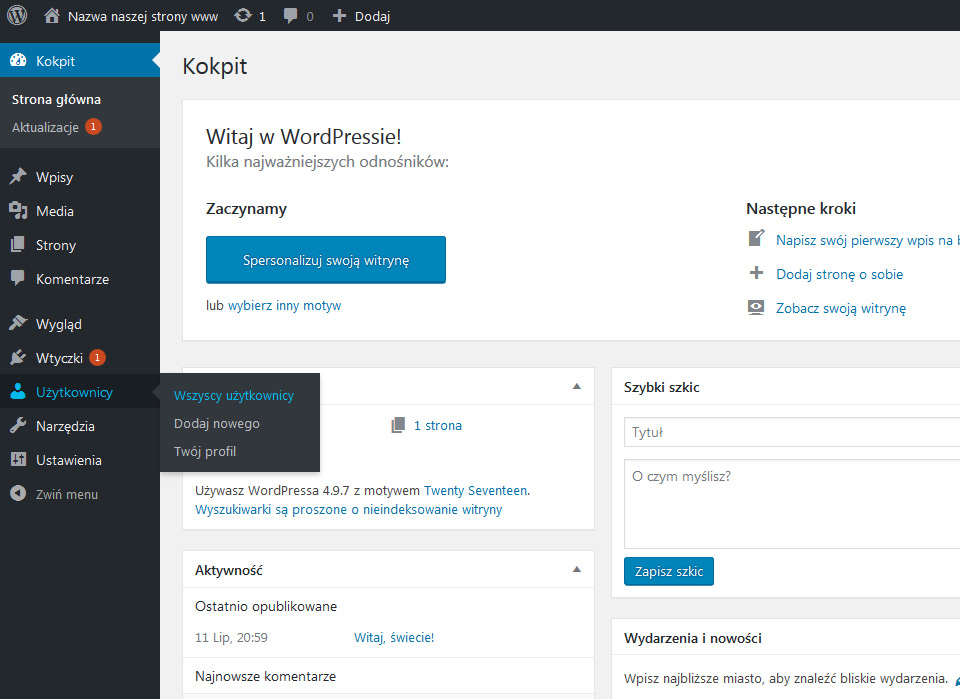The image size is (960, 699).
Task: Collapse the Aktywność panel with its arrow
Action: pyautogui.click(x=577, y=569)
